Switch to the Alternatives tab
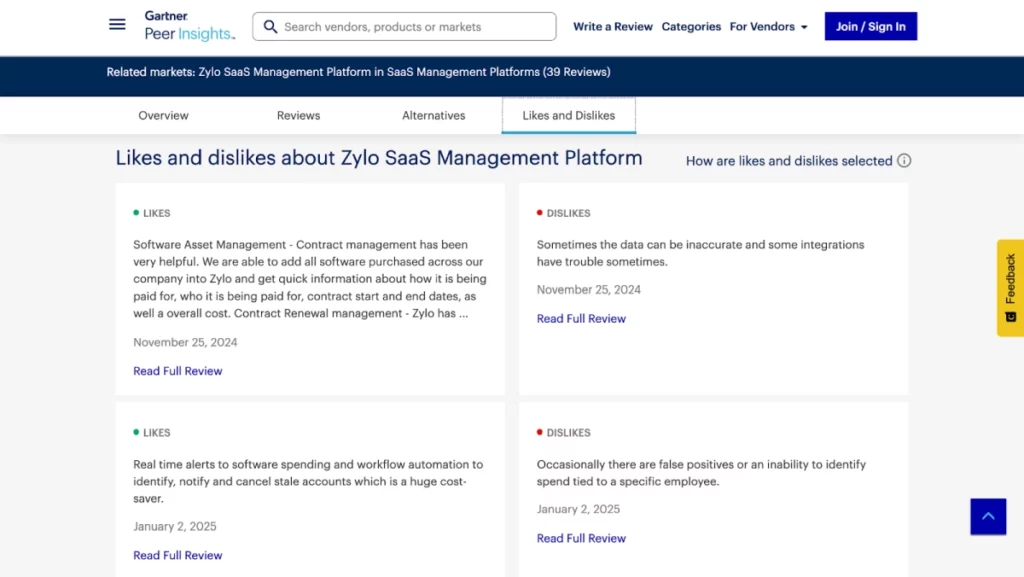The width and height of the screenshot is (1024, 577). point(434,116)
